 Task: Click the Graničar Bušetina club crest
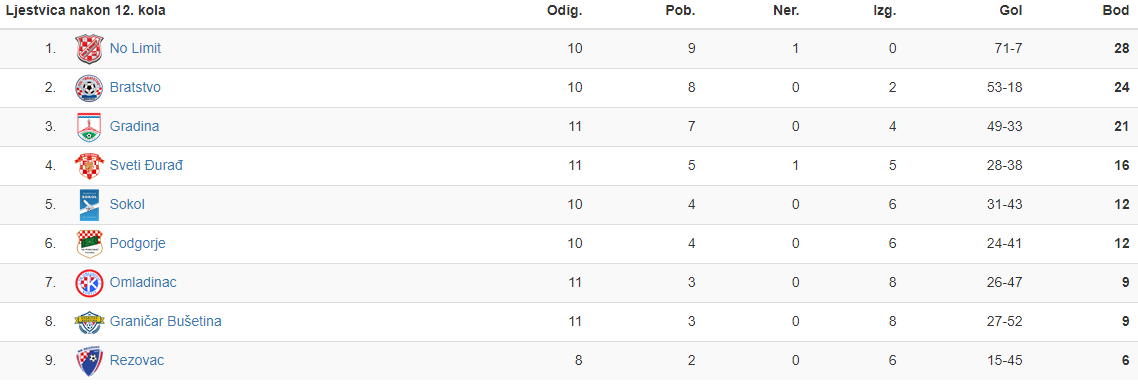[89, 322]
